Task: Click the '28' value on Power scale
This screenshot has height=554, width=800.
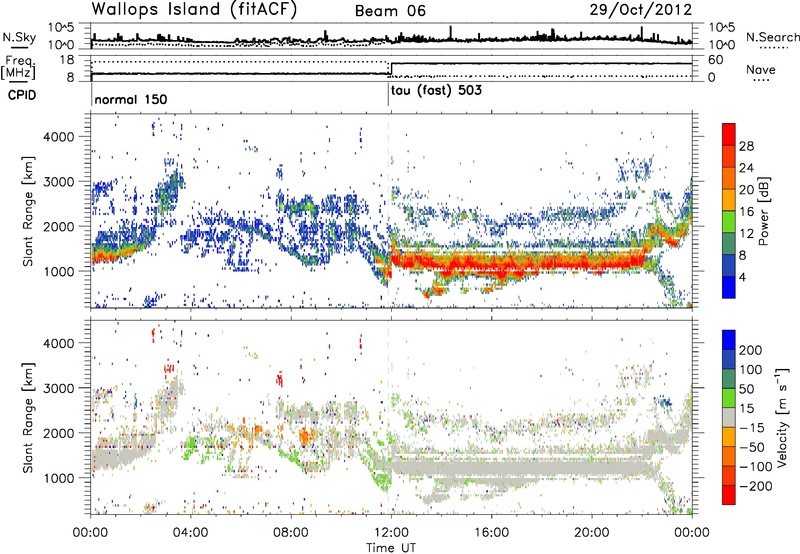Action: [746, 146]
